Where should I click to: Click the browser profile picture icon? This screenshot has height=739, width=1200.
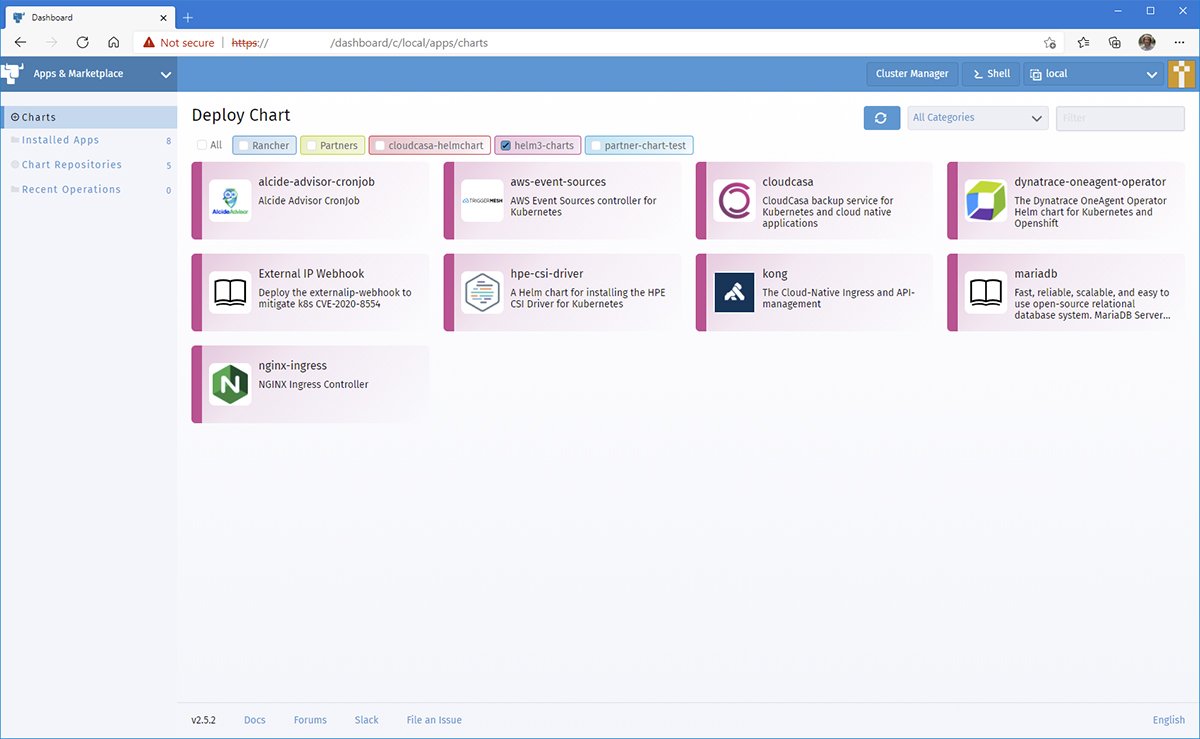(x=1147, y=43)
